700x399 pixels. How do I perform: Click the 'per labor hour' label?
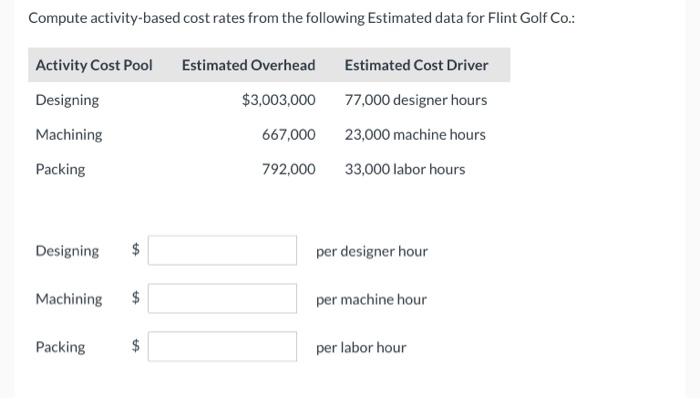[x=361, y=348]
